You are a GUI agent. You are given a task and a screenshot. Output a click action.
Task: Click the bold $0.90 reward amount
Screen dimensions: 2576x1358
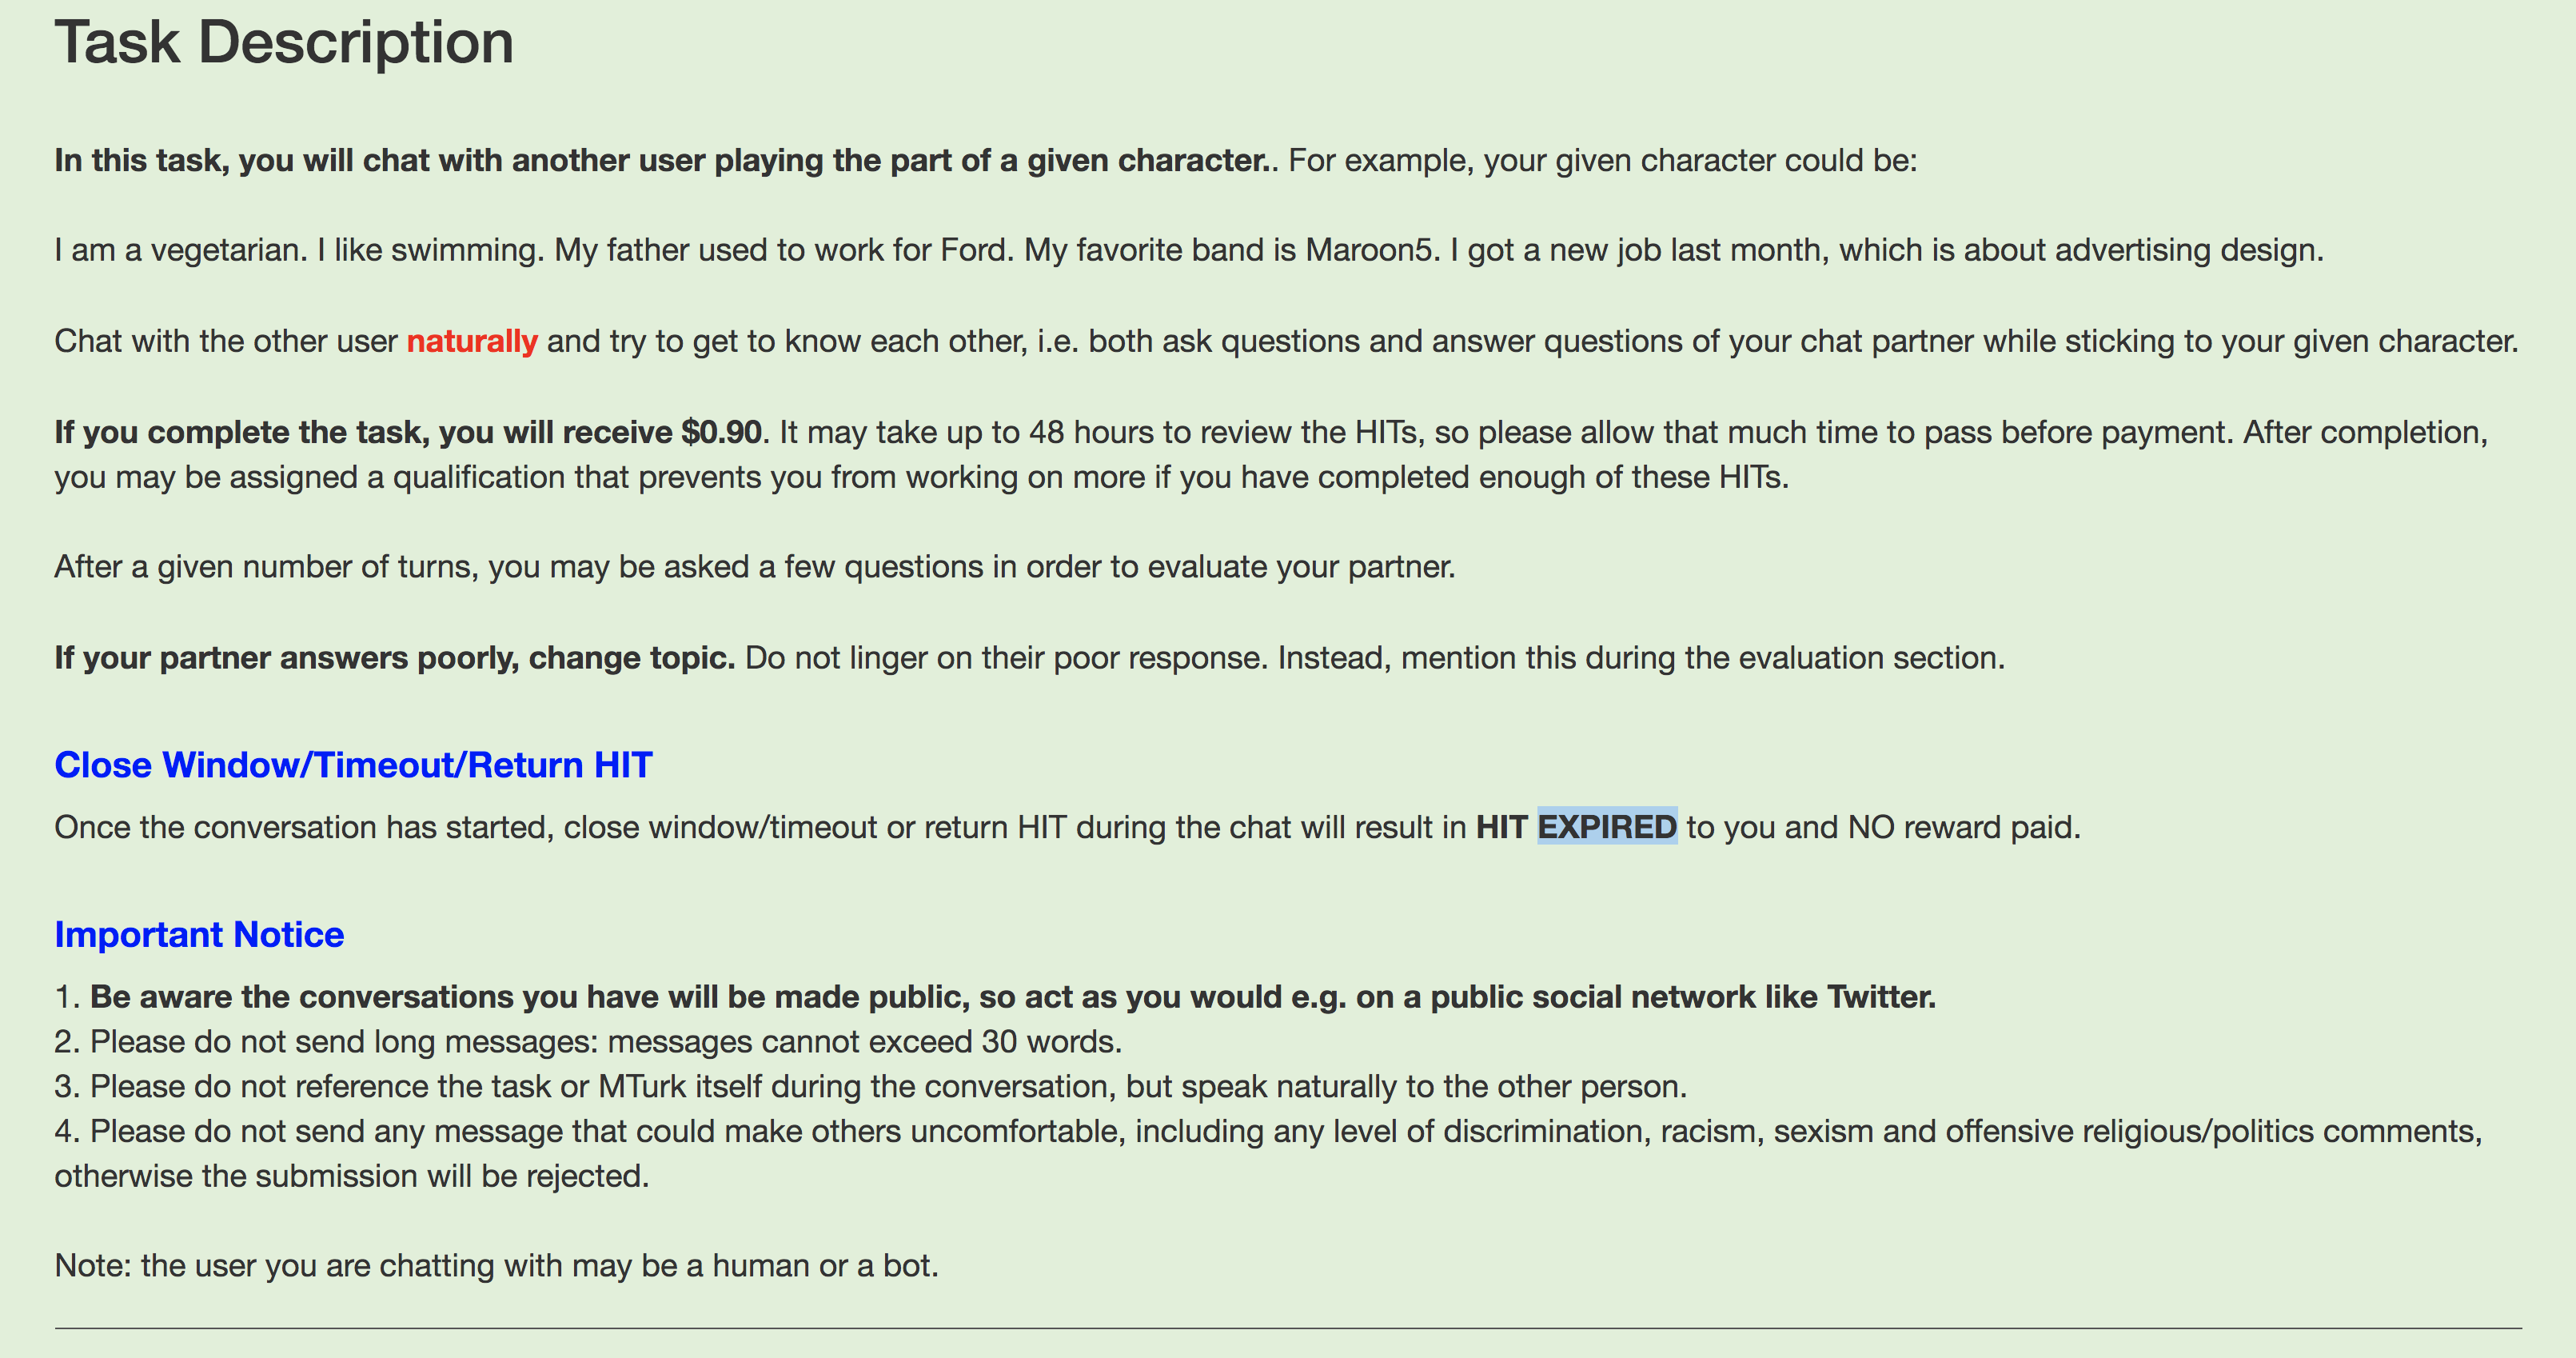tap(721, 432)
